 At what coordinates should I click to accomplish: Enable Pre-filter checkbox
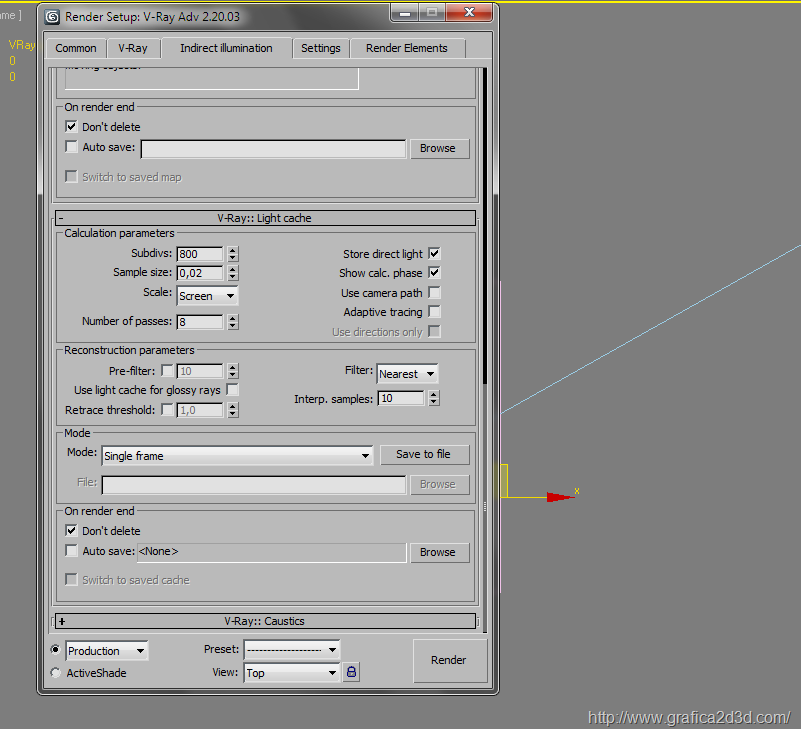coord(167,370)
